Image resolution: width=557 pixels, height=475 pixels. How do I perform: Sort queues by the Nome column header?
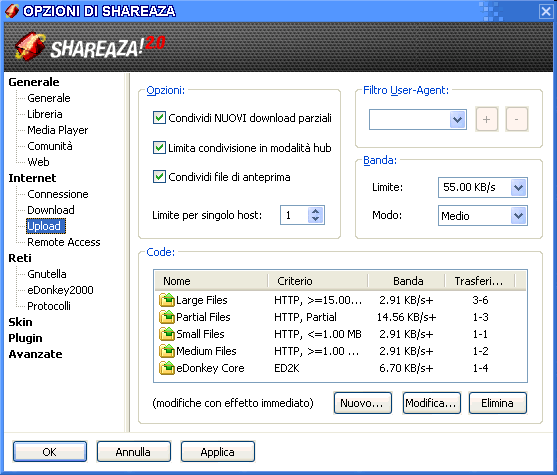[x=211, y=281]
